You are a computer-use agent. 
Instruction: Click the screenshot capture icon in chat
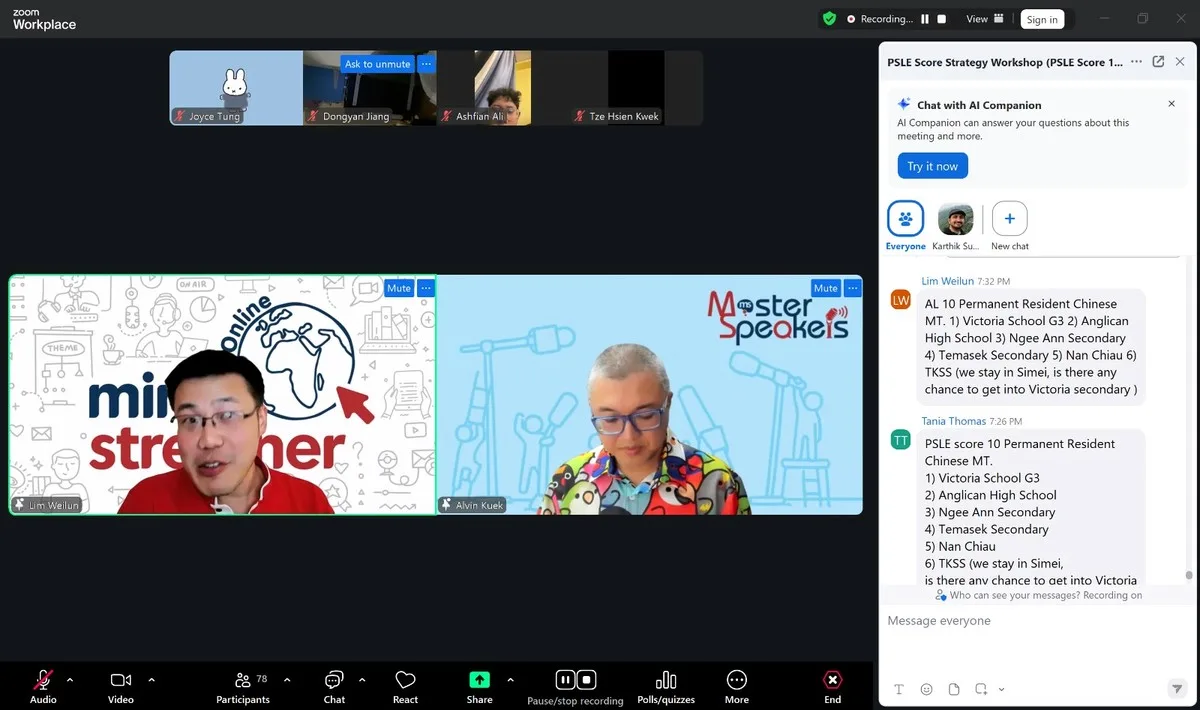pyautogui.click(x=982, y=689)
